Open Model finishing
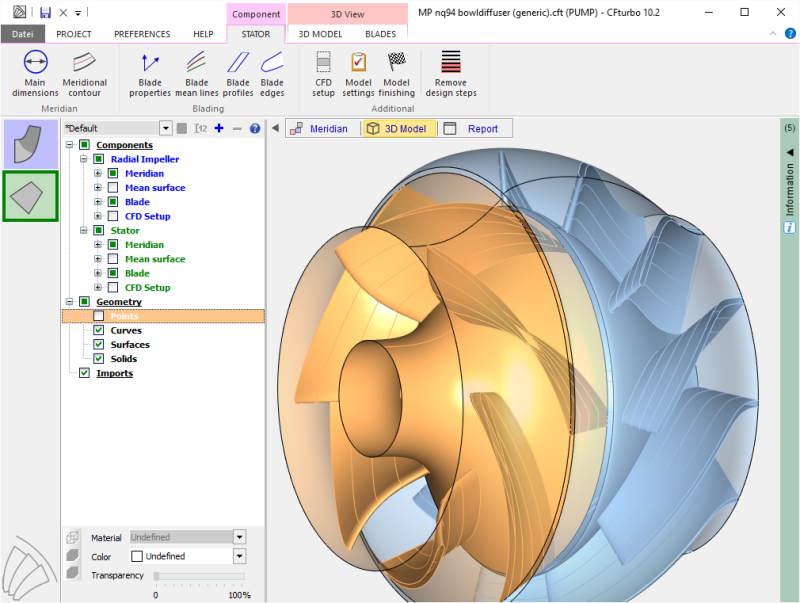Image resolution: width=800 pixels, height=603 pixels. (396, 74)
